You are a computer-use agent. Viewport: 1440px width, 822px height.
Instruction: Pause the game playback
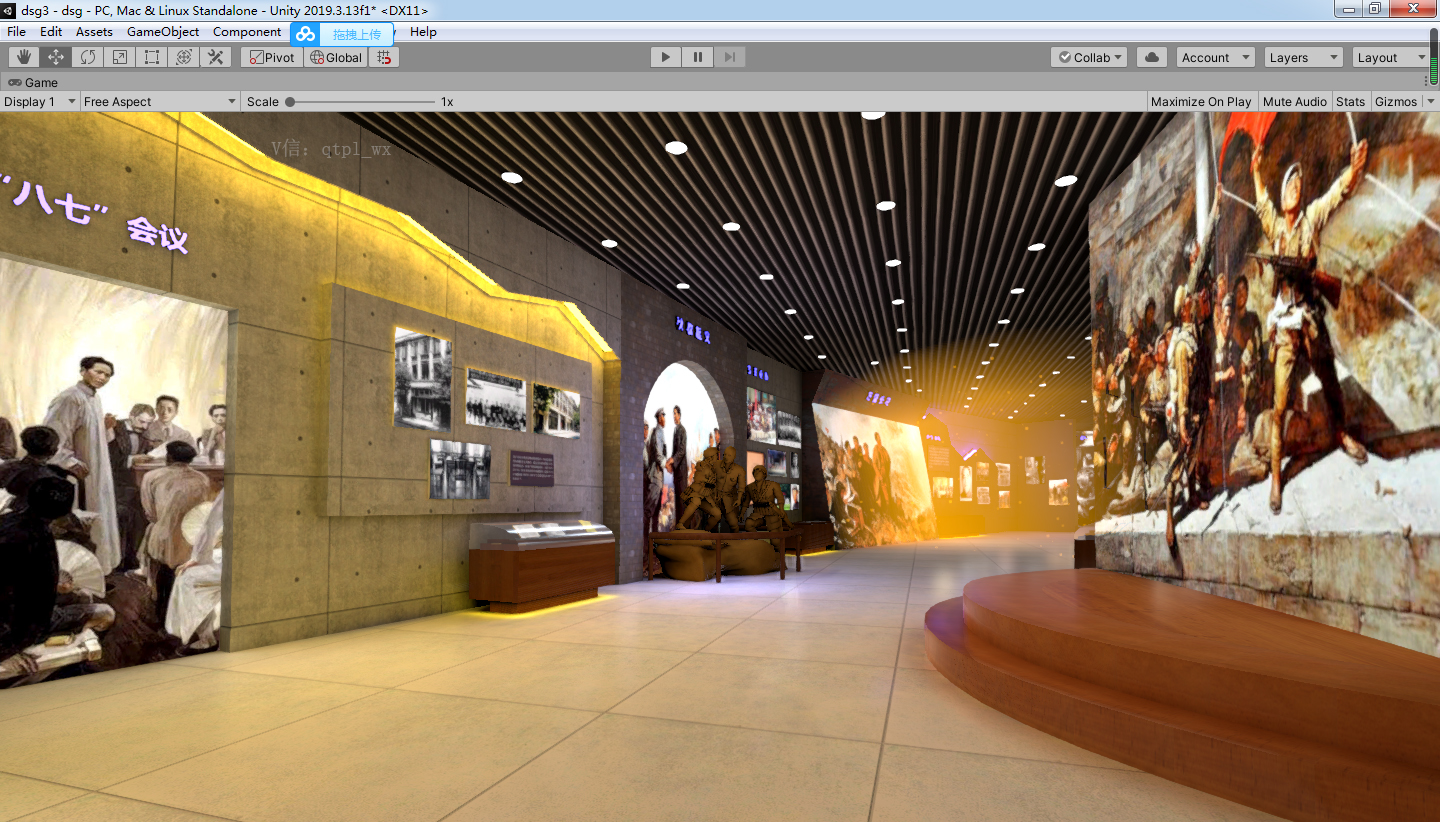click(698, 57)
